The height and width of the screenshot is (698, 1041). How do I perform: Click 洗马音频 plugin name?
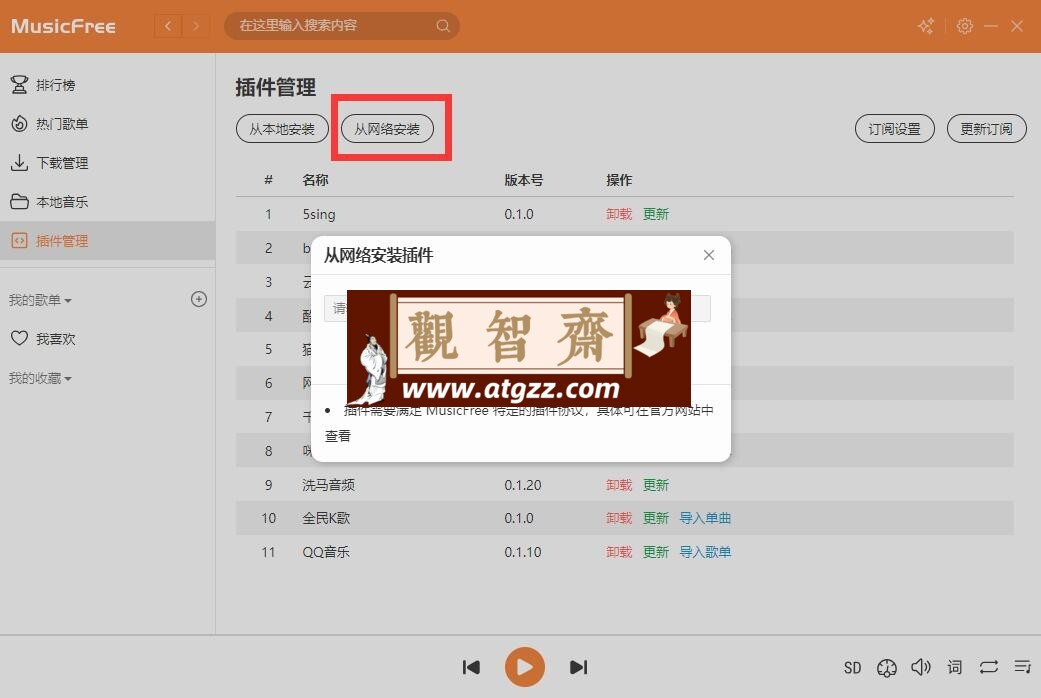pos(328,485)
